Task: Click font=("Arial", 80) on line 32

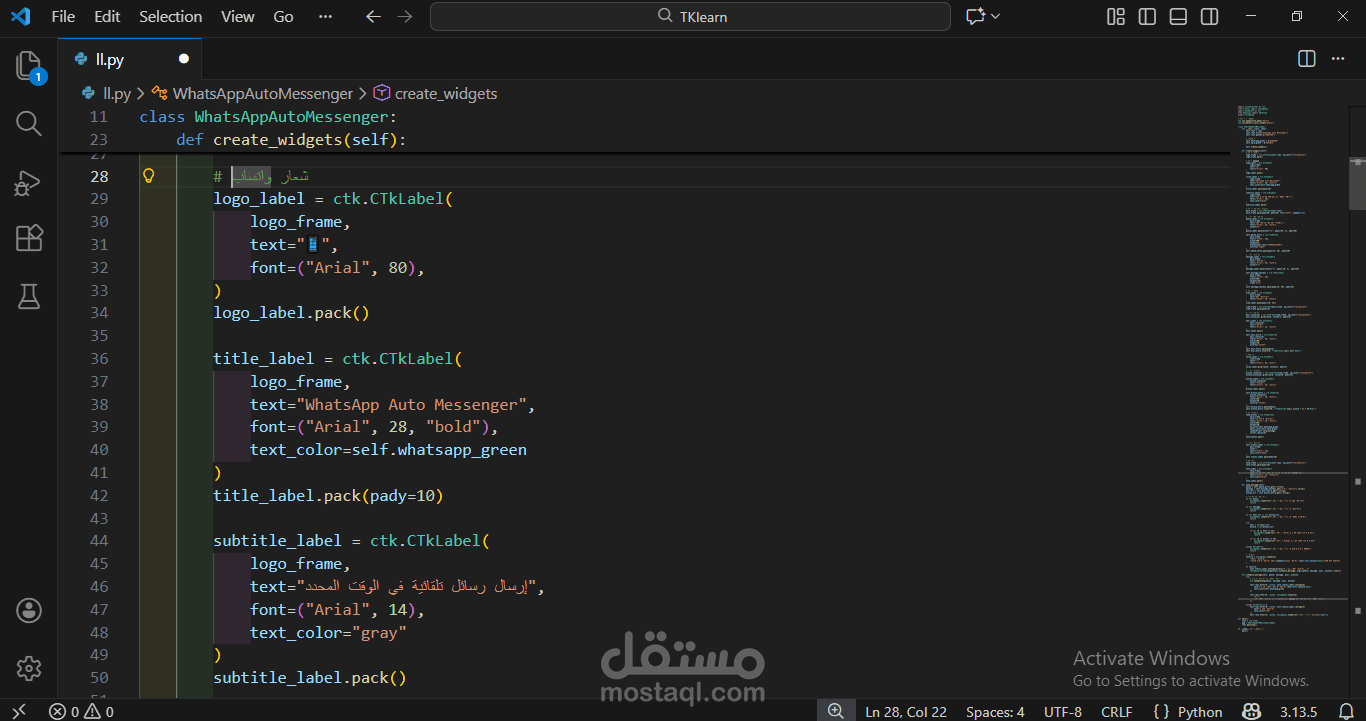Action: pos(333,267)
